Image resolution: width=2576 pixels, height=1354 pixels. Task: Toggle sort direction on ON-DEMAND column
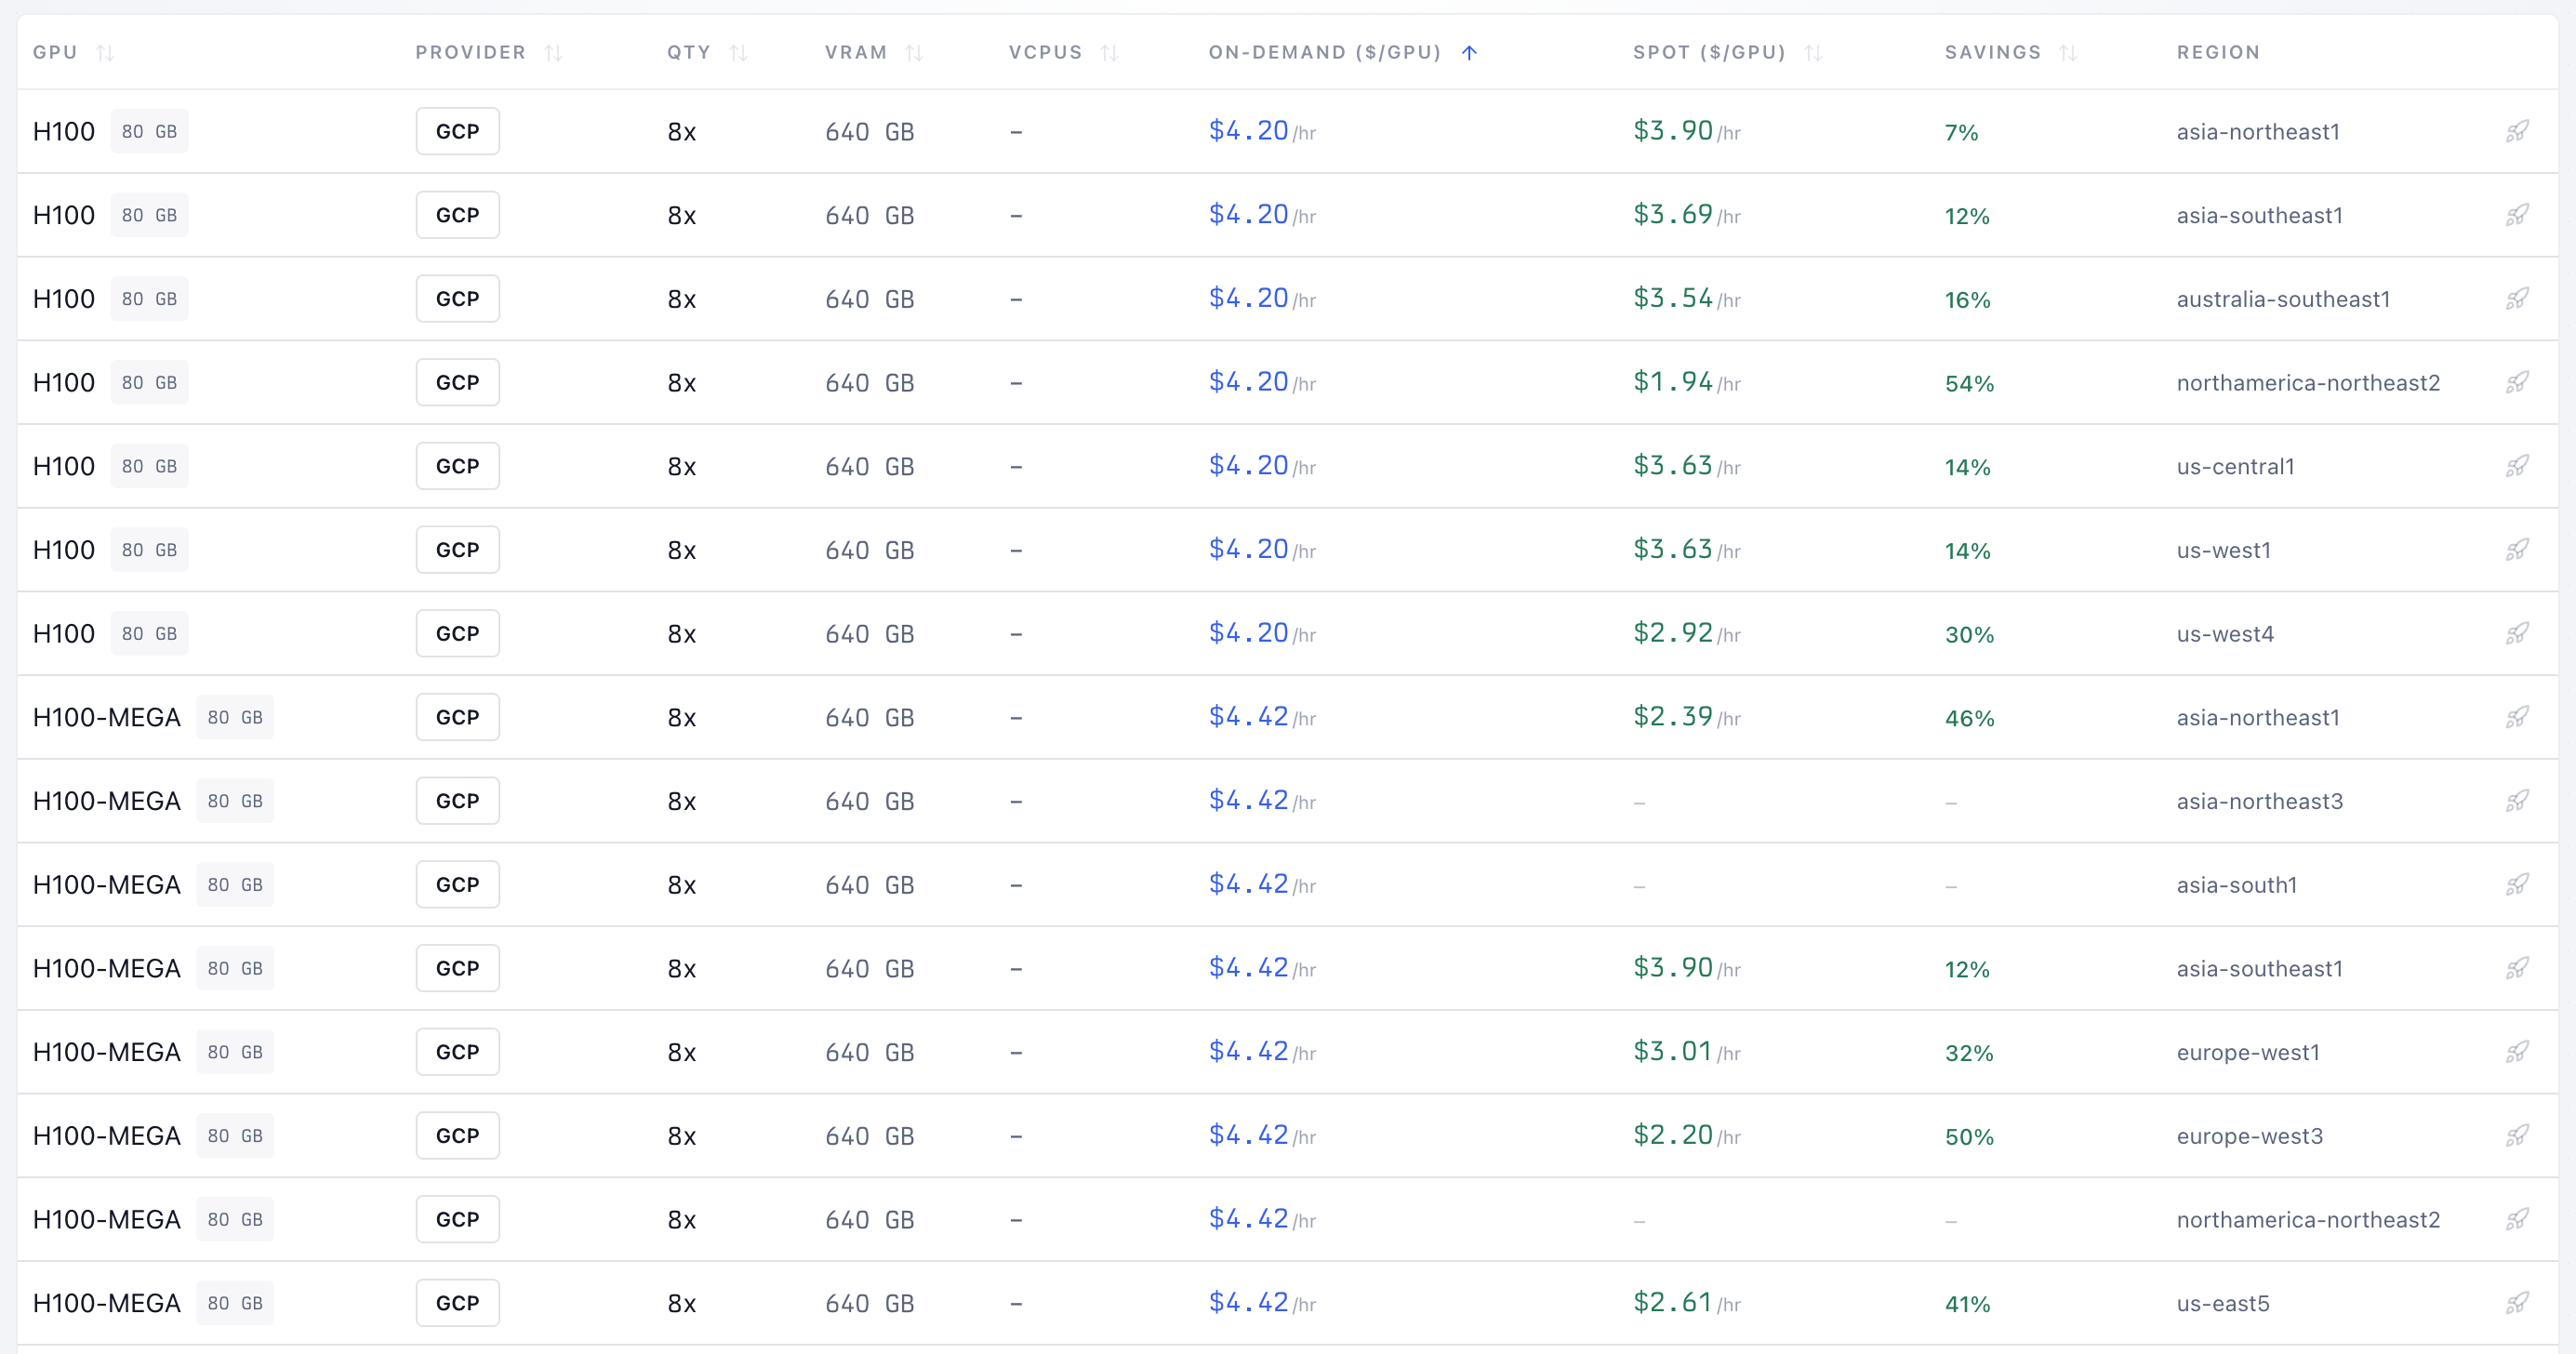[1468, 52]
